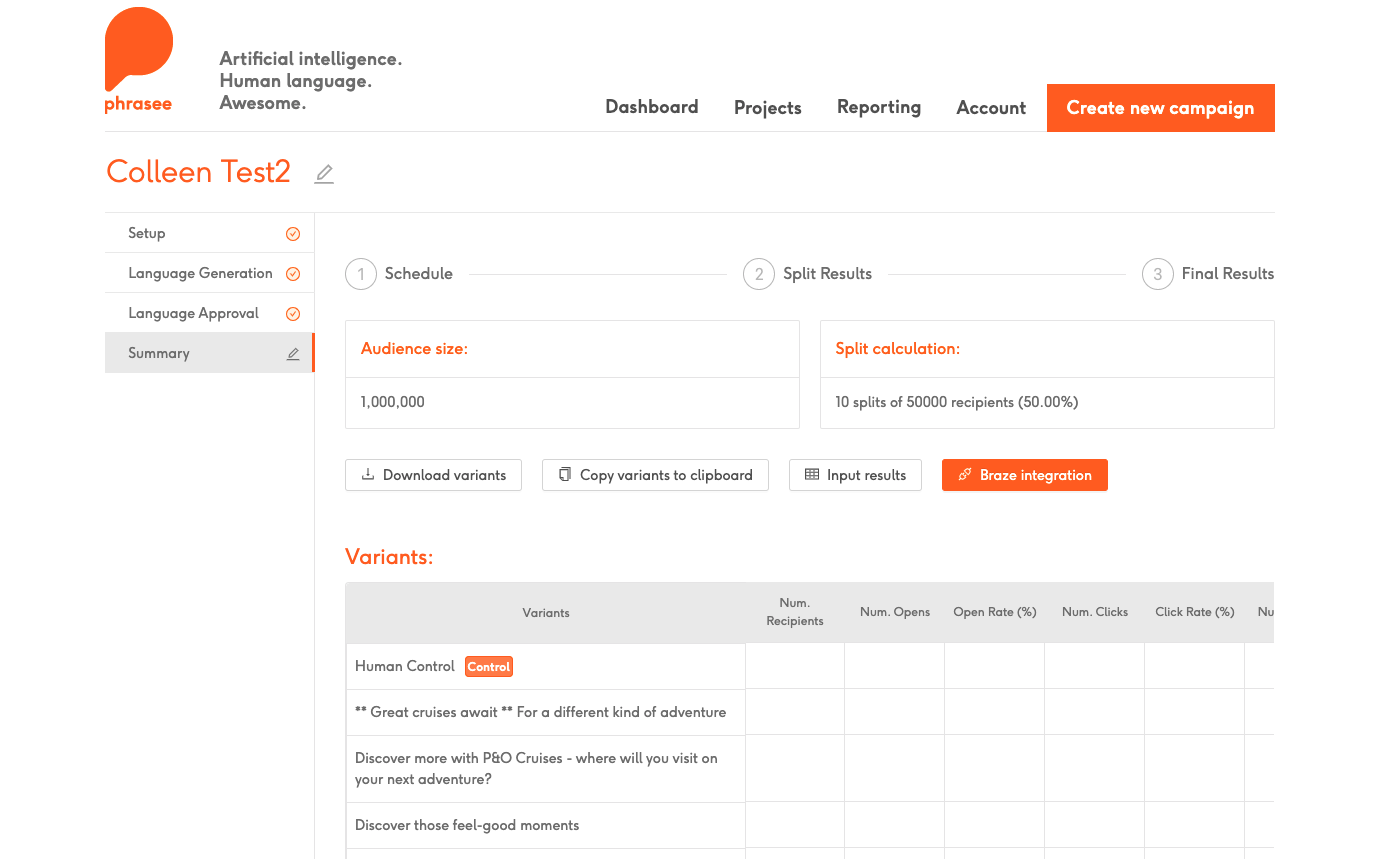Click the Human Control variant row
Viewport: 1374px width, 859px height.
[546, 666]
